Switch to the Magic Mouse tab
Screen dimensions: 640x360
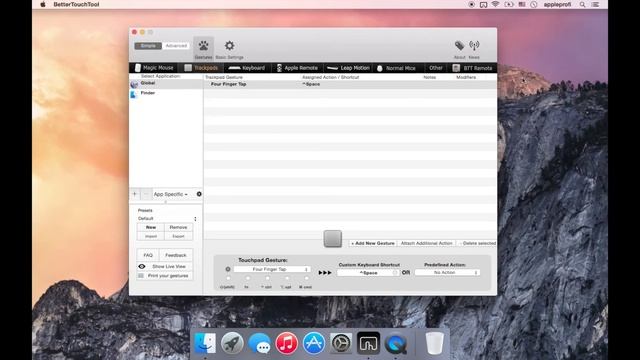point(154,68)
